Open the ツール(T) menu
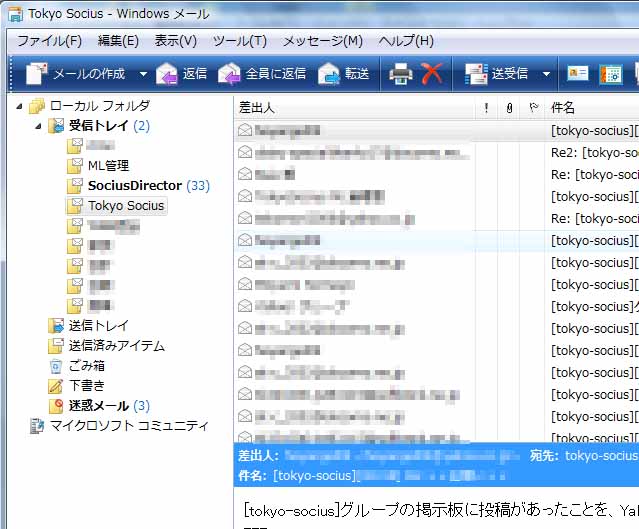 (x=240, y=41)
